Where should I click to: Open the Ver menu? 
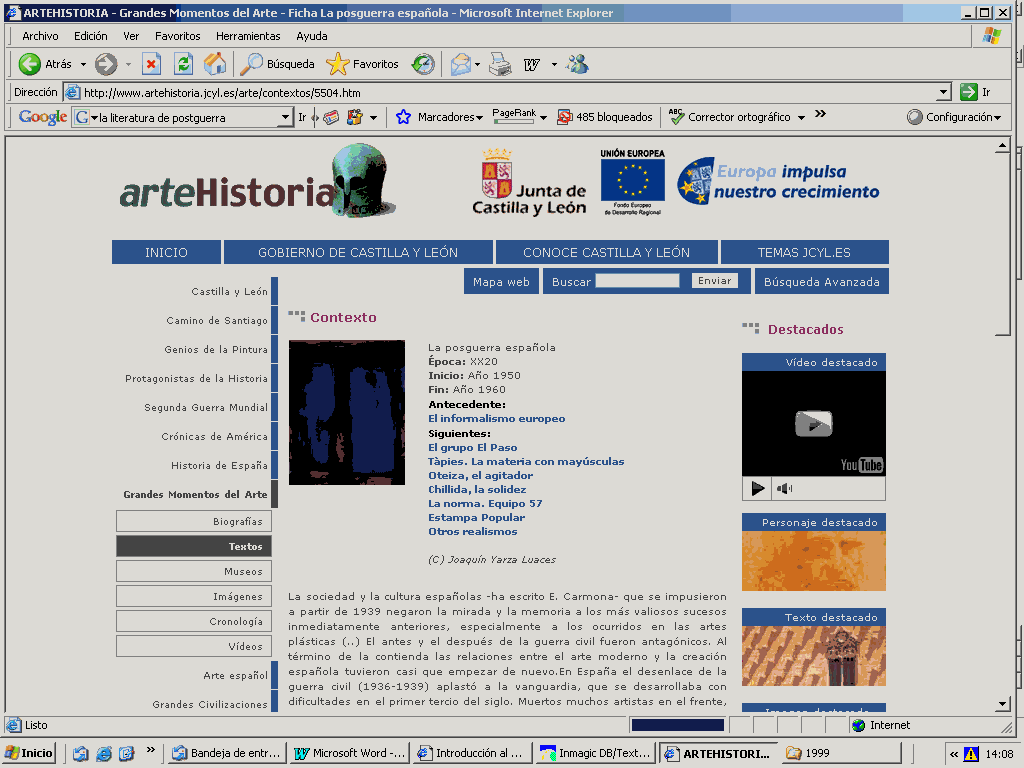pyautogui.click(x=131, y=36)
